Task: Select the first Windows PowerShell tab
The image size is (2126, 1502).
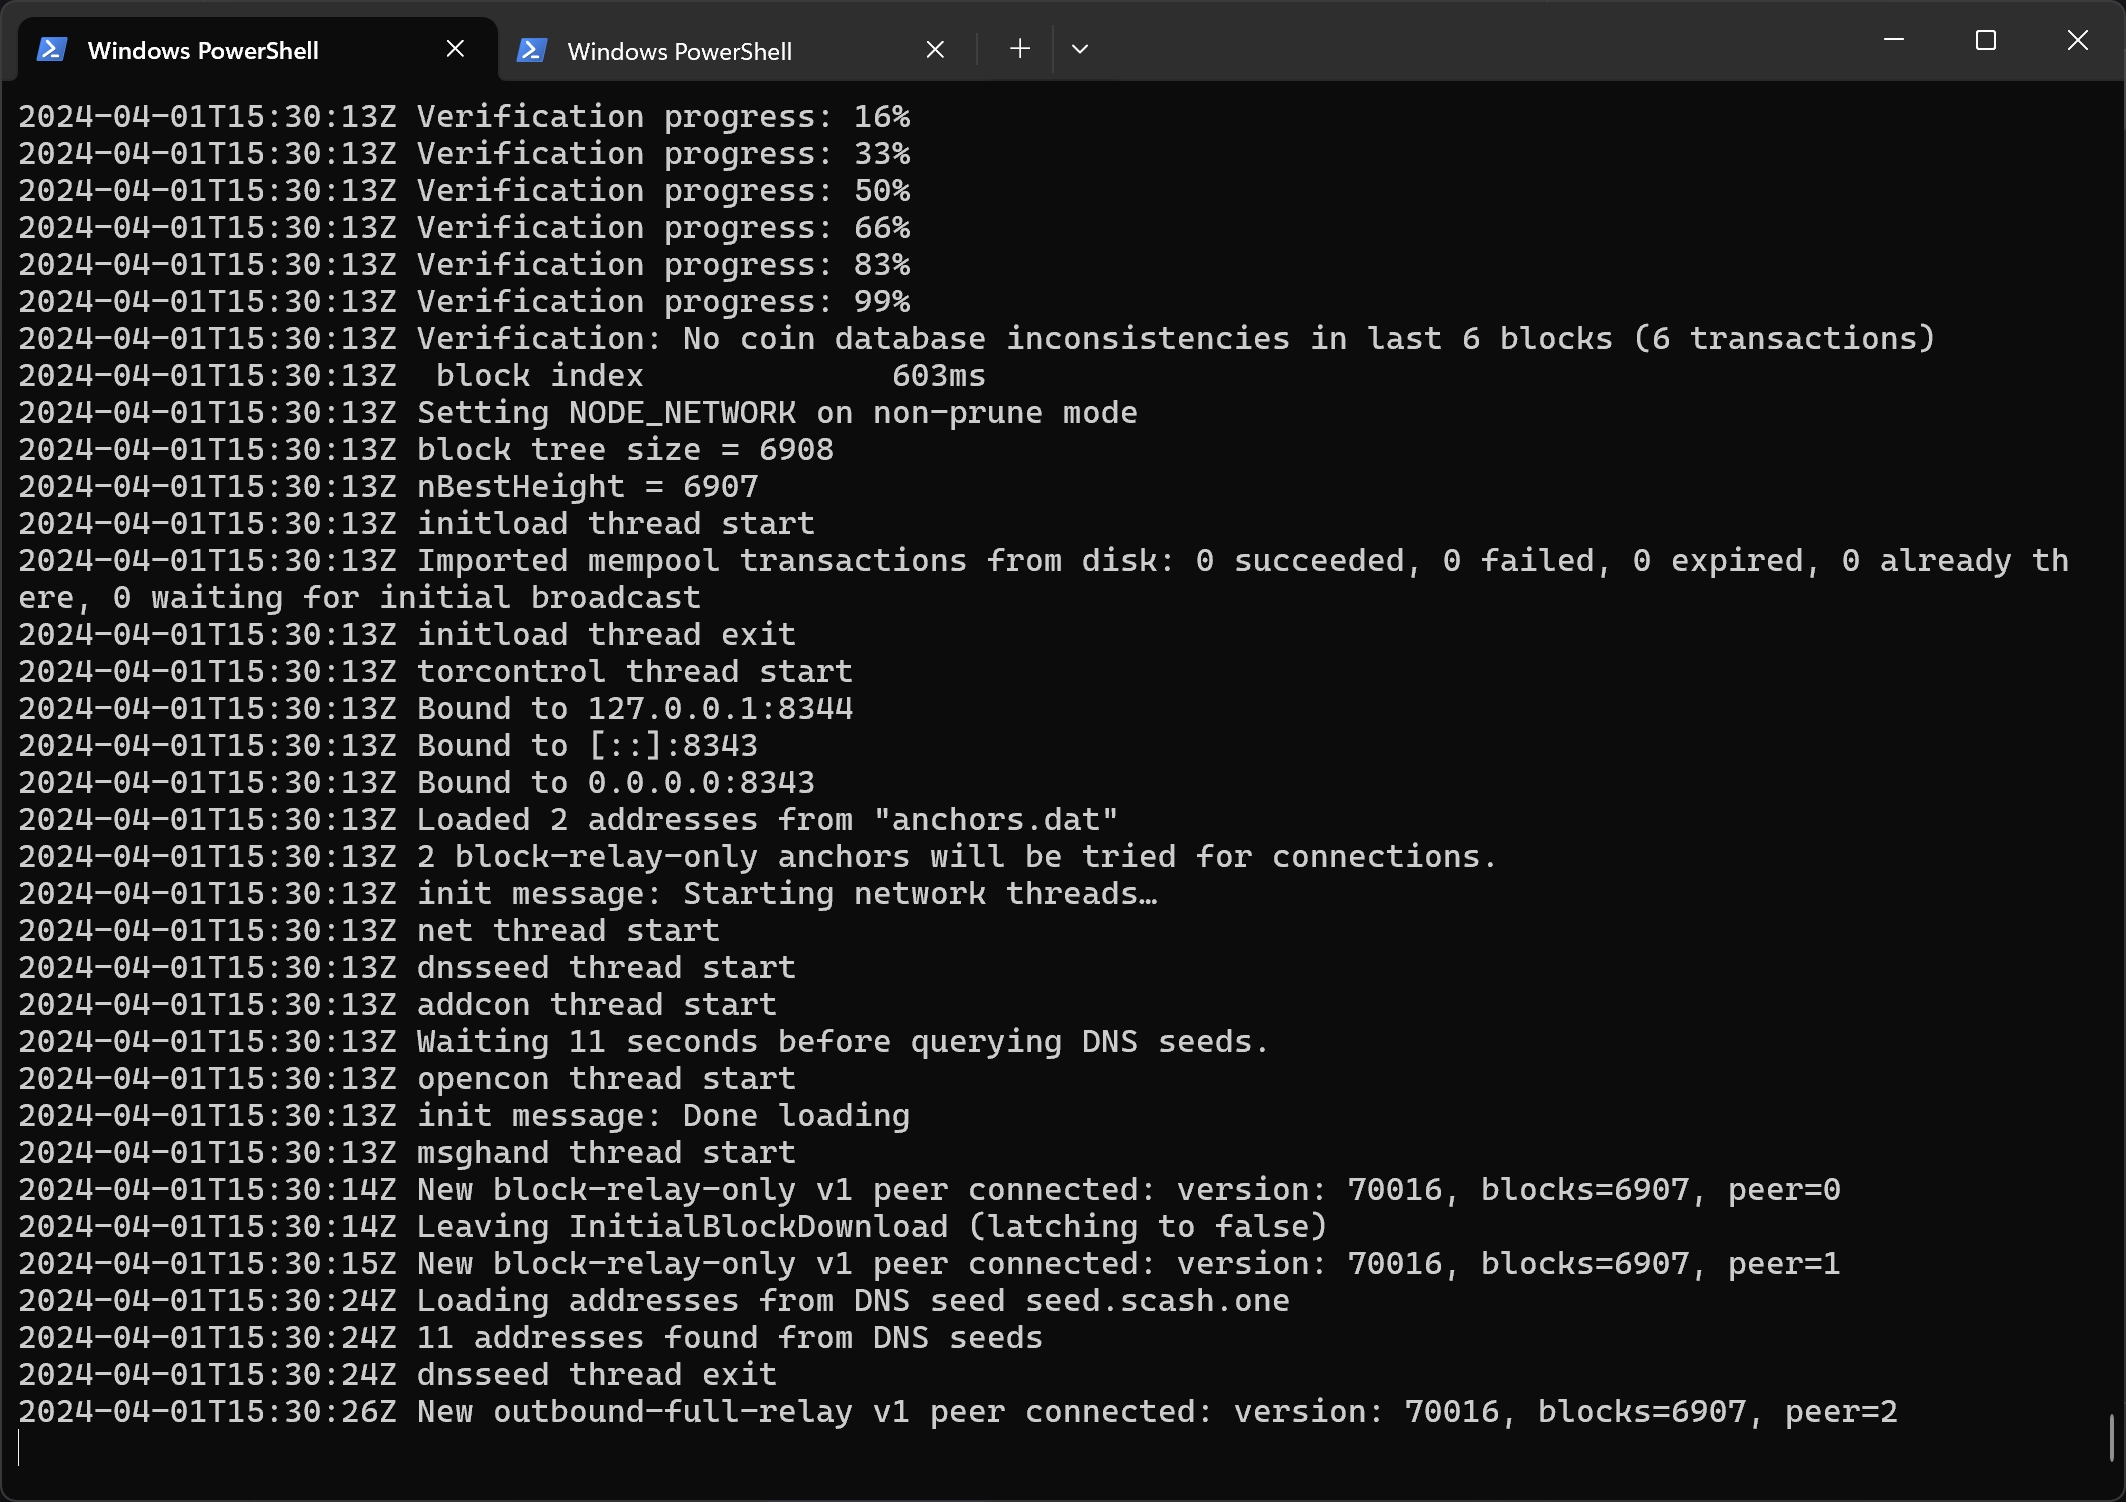Action: tap(258, 50)
